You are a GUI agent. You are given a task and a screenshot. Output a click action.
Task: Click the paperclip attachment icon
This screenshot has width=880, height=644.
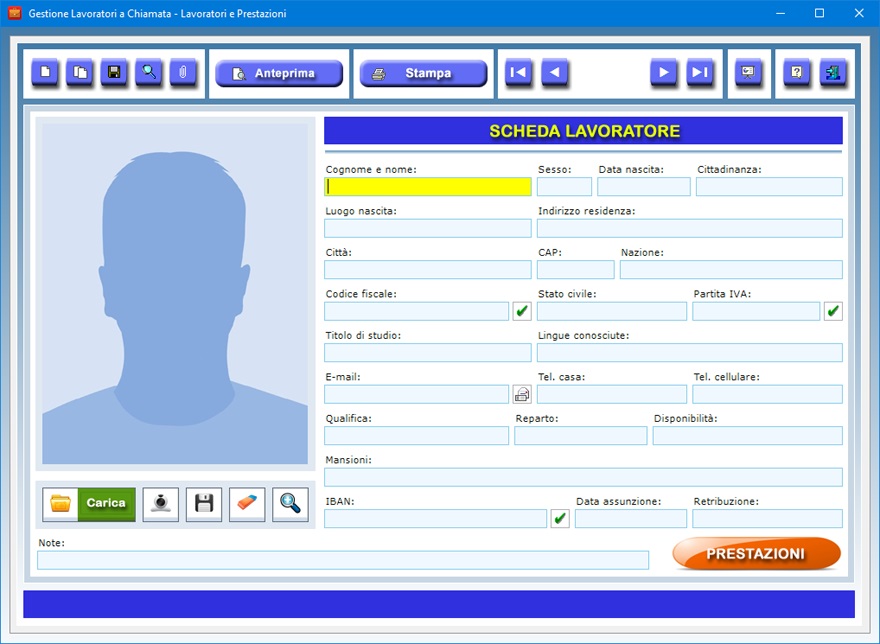click(x=183, y=73)
